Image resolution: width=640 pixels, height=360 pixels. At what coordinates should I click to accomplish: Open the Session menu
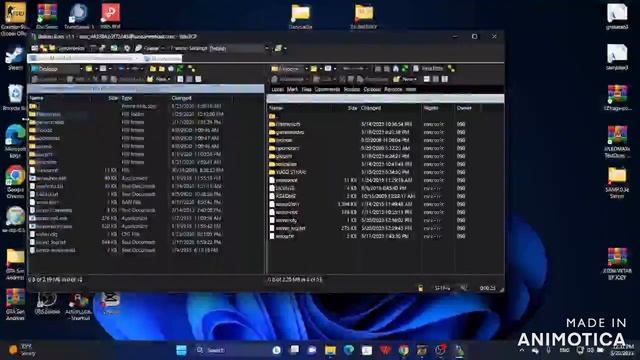[352, 89]
